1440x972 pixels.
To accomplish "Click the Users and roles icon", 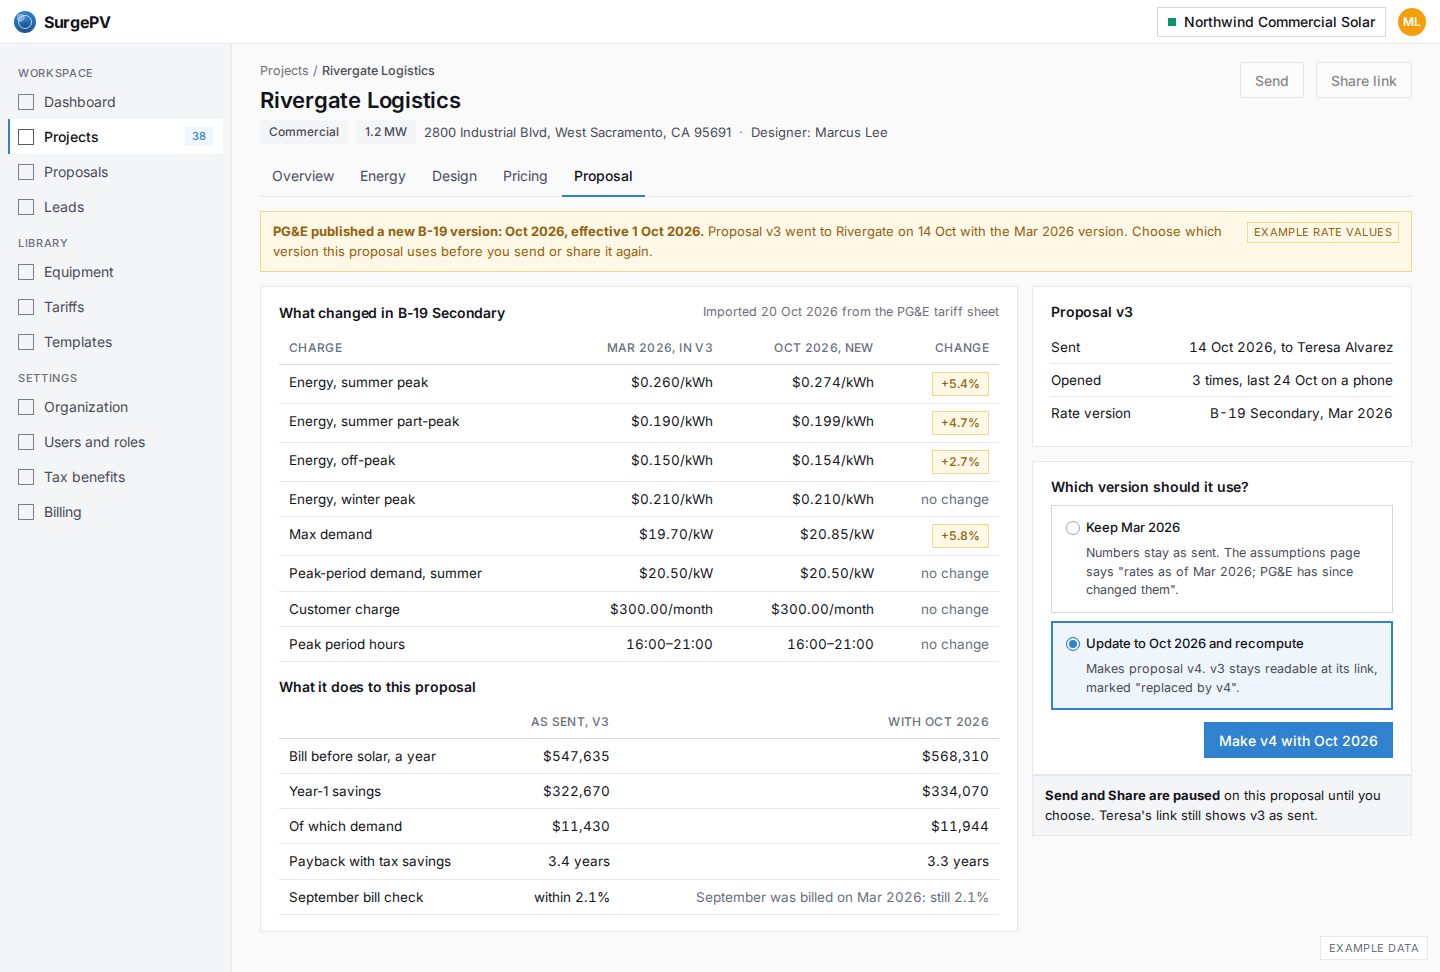I will point(26,442).
